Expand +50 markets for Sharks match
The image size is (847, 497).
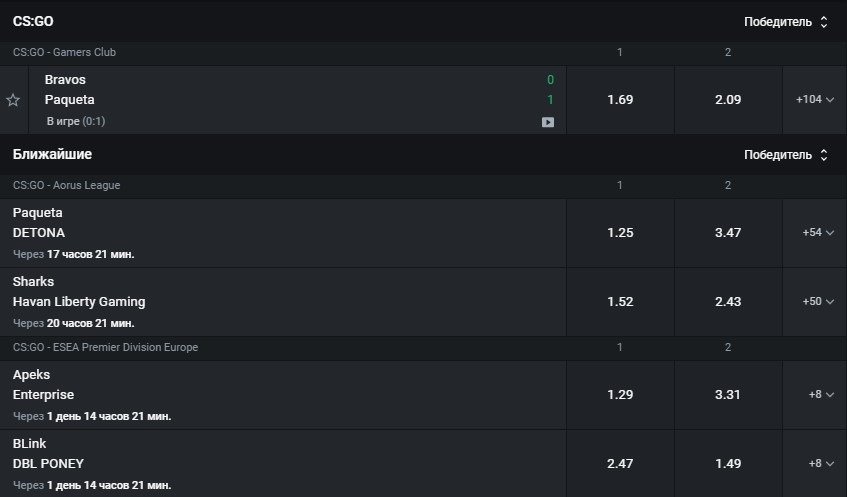[817, 301]
